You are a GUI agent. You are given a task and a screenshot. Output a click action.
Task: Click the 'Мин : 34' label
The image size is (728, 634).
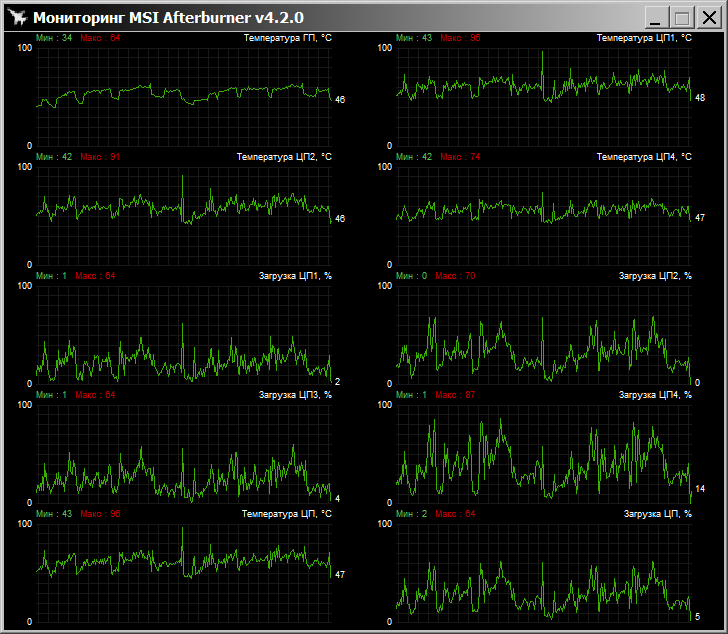click(x=54, y=38)
